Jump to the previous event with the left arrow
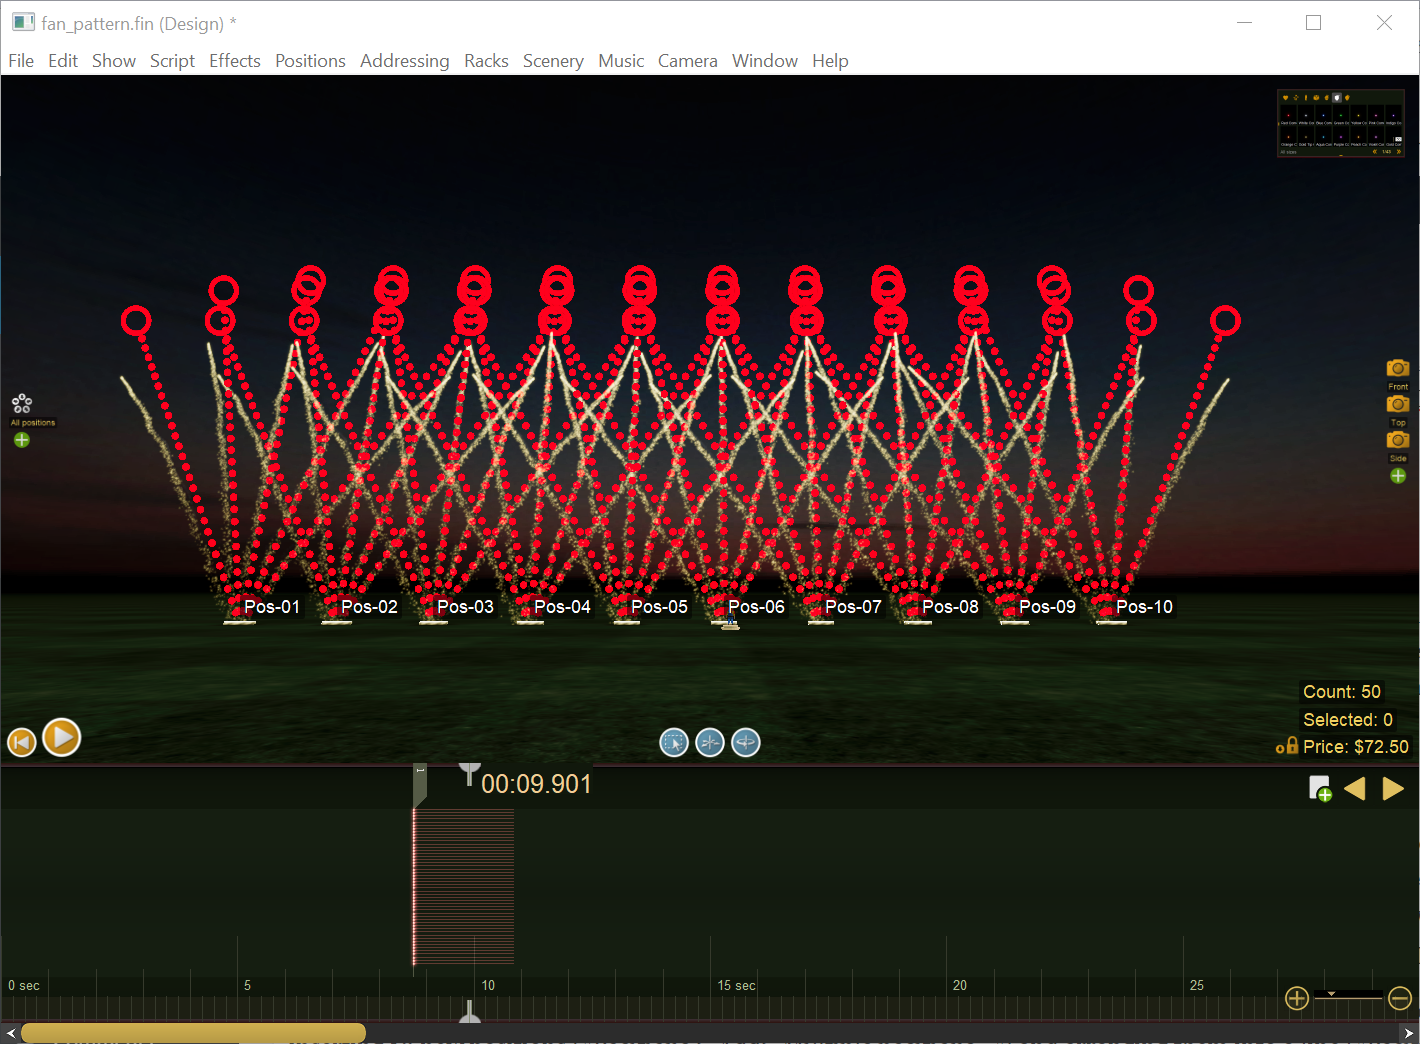 1355,789
